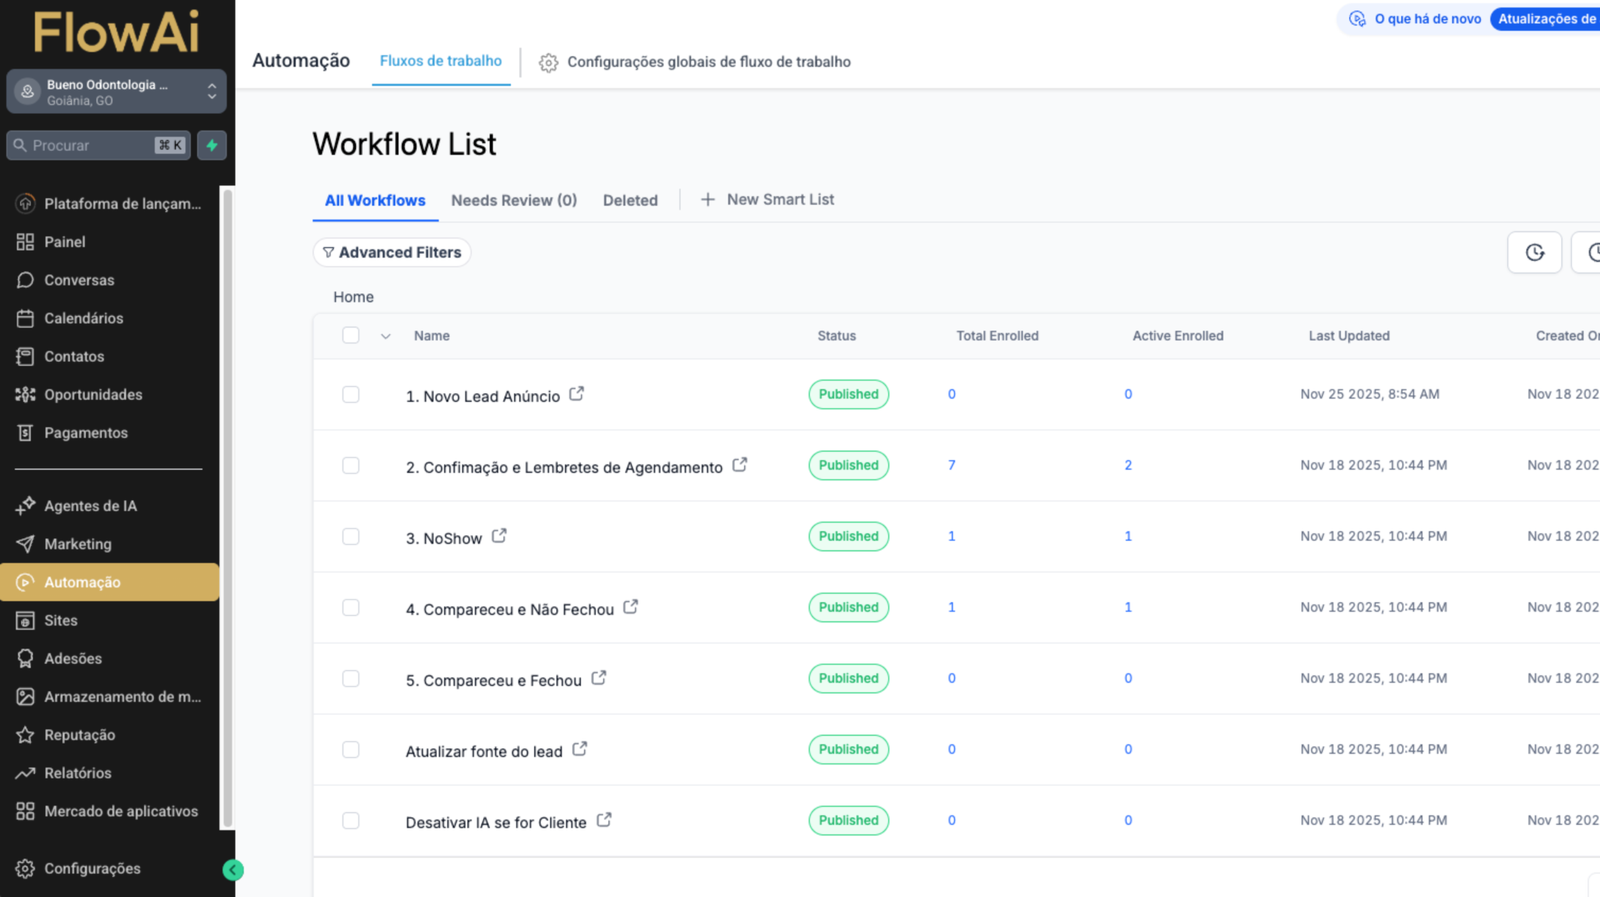Screen dimensions: 1600x897
Task: Click the clock history icon button
Action: [x=1534, y=253]
